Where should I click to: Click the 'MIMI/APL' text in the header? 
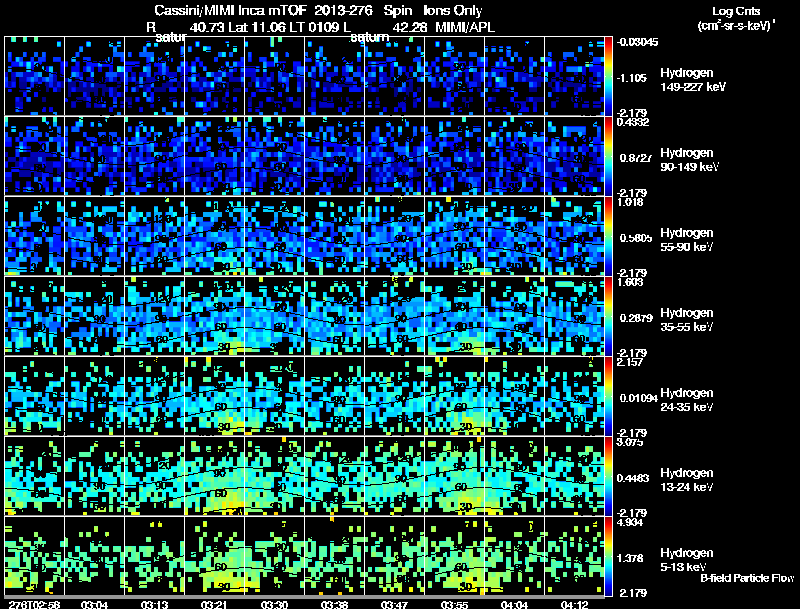(x=465, y=27)
